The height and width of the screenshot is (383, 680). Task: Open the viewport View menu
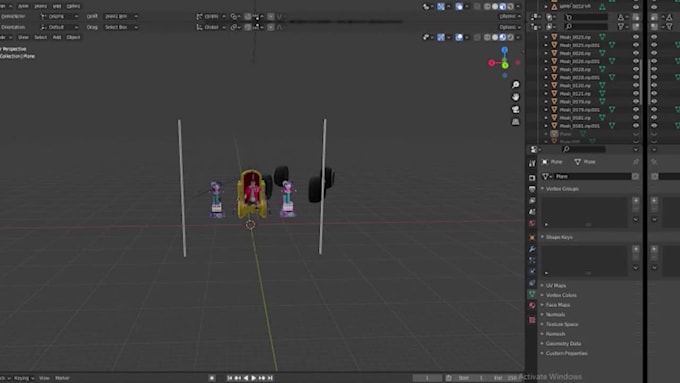23,37
